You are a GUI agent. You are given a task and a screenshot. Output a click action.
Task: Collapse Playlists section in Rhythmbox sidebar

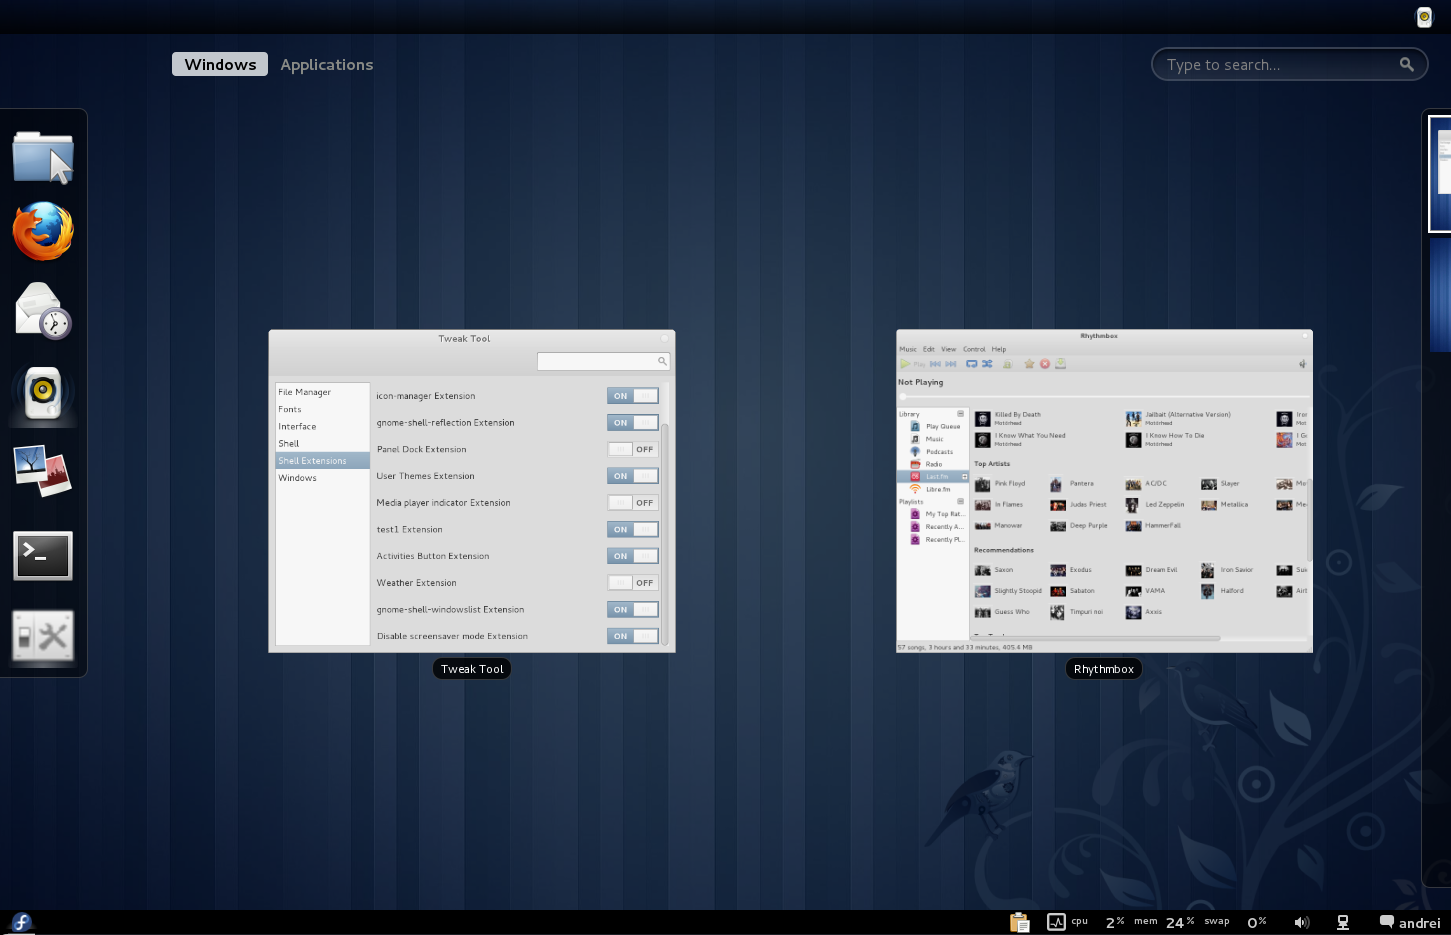click(961, 502)
